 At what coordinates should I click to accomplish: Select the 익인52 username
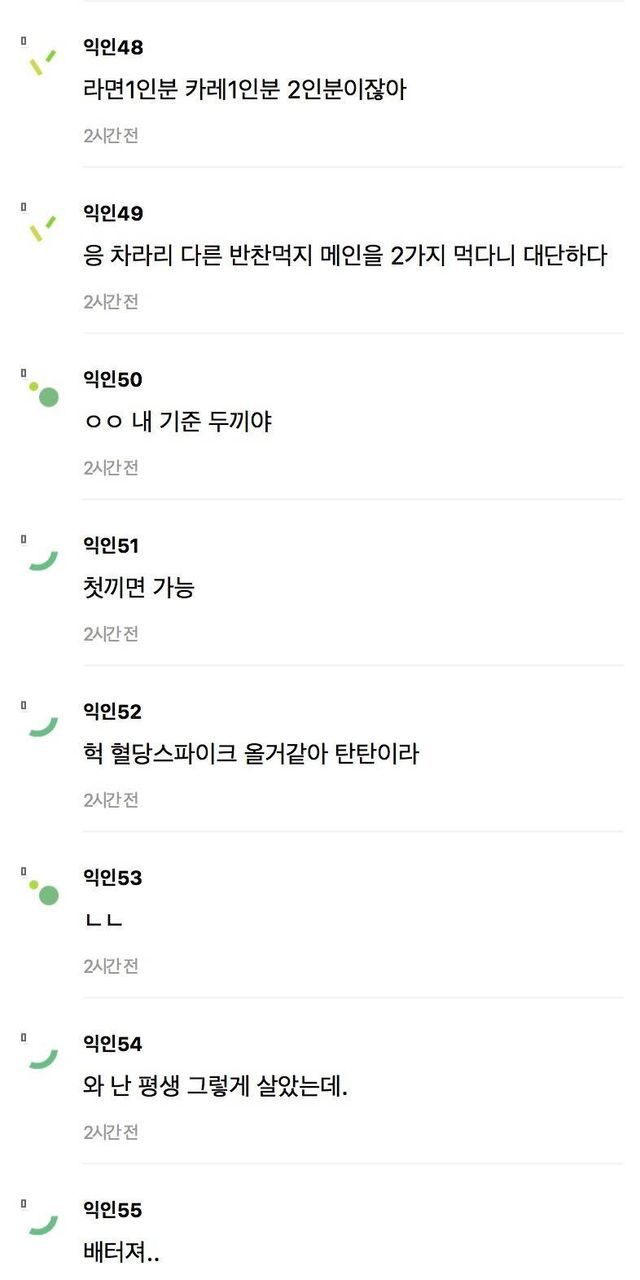tap(113, 711)
